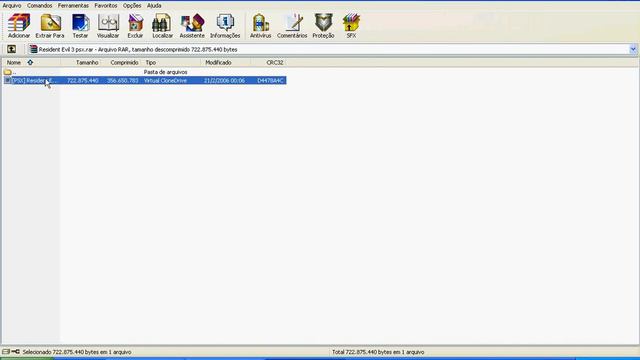Click the Proteção icon
The height and width of the screenshot is (360, 640).
point(323,26)
